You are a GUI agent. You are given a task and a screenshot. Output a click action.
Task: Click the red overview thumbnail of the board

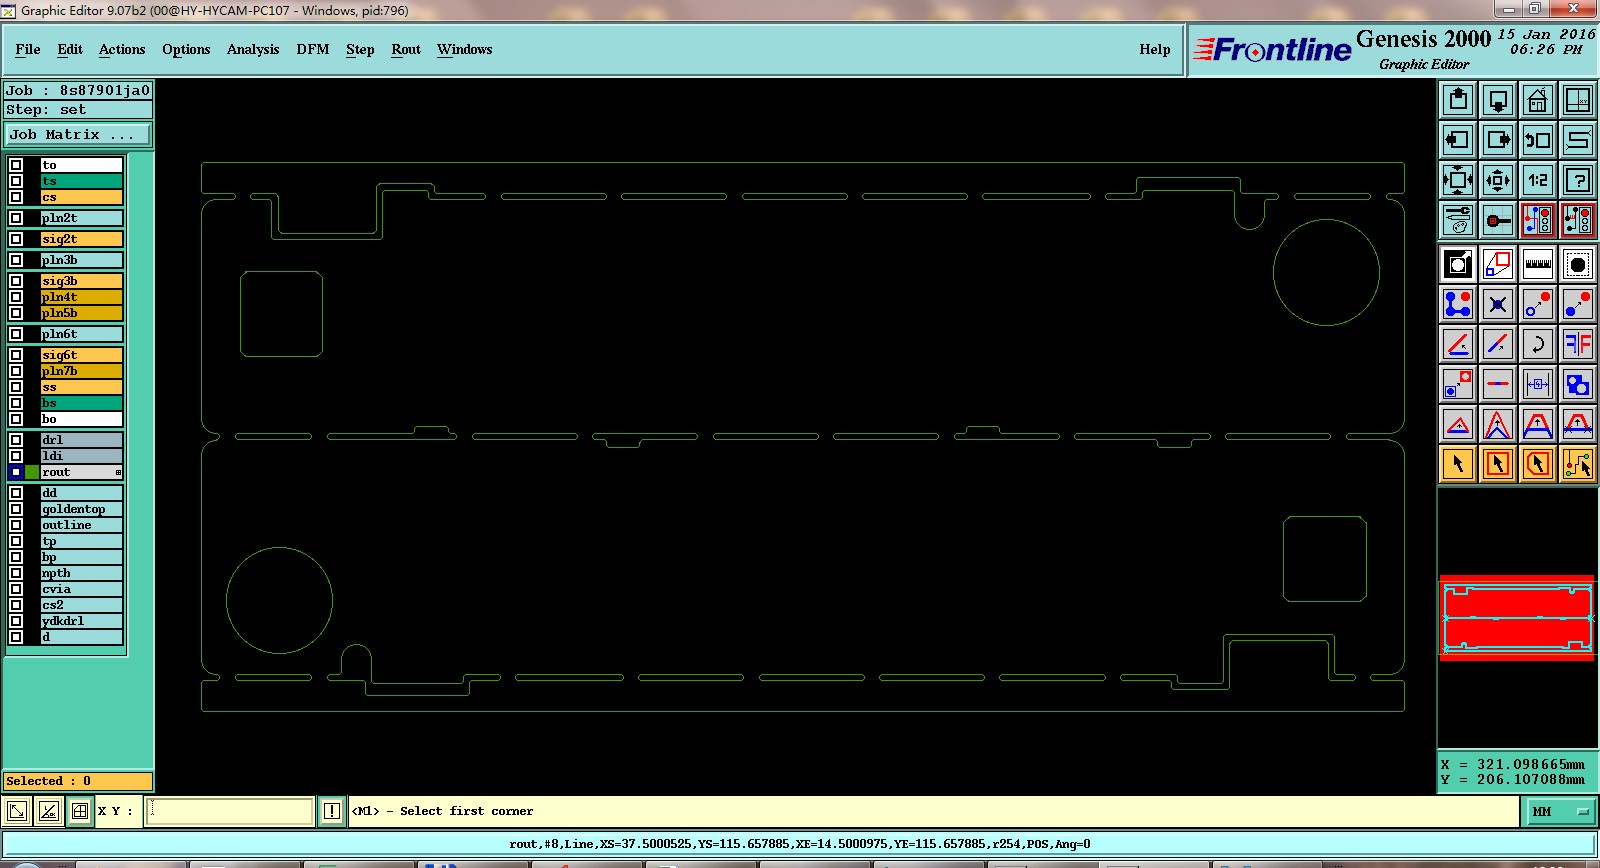pyautogui.click(x=1517, y=618)
